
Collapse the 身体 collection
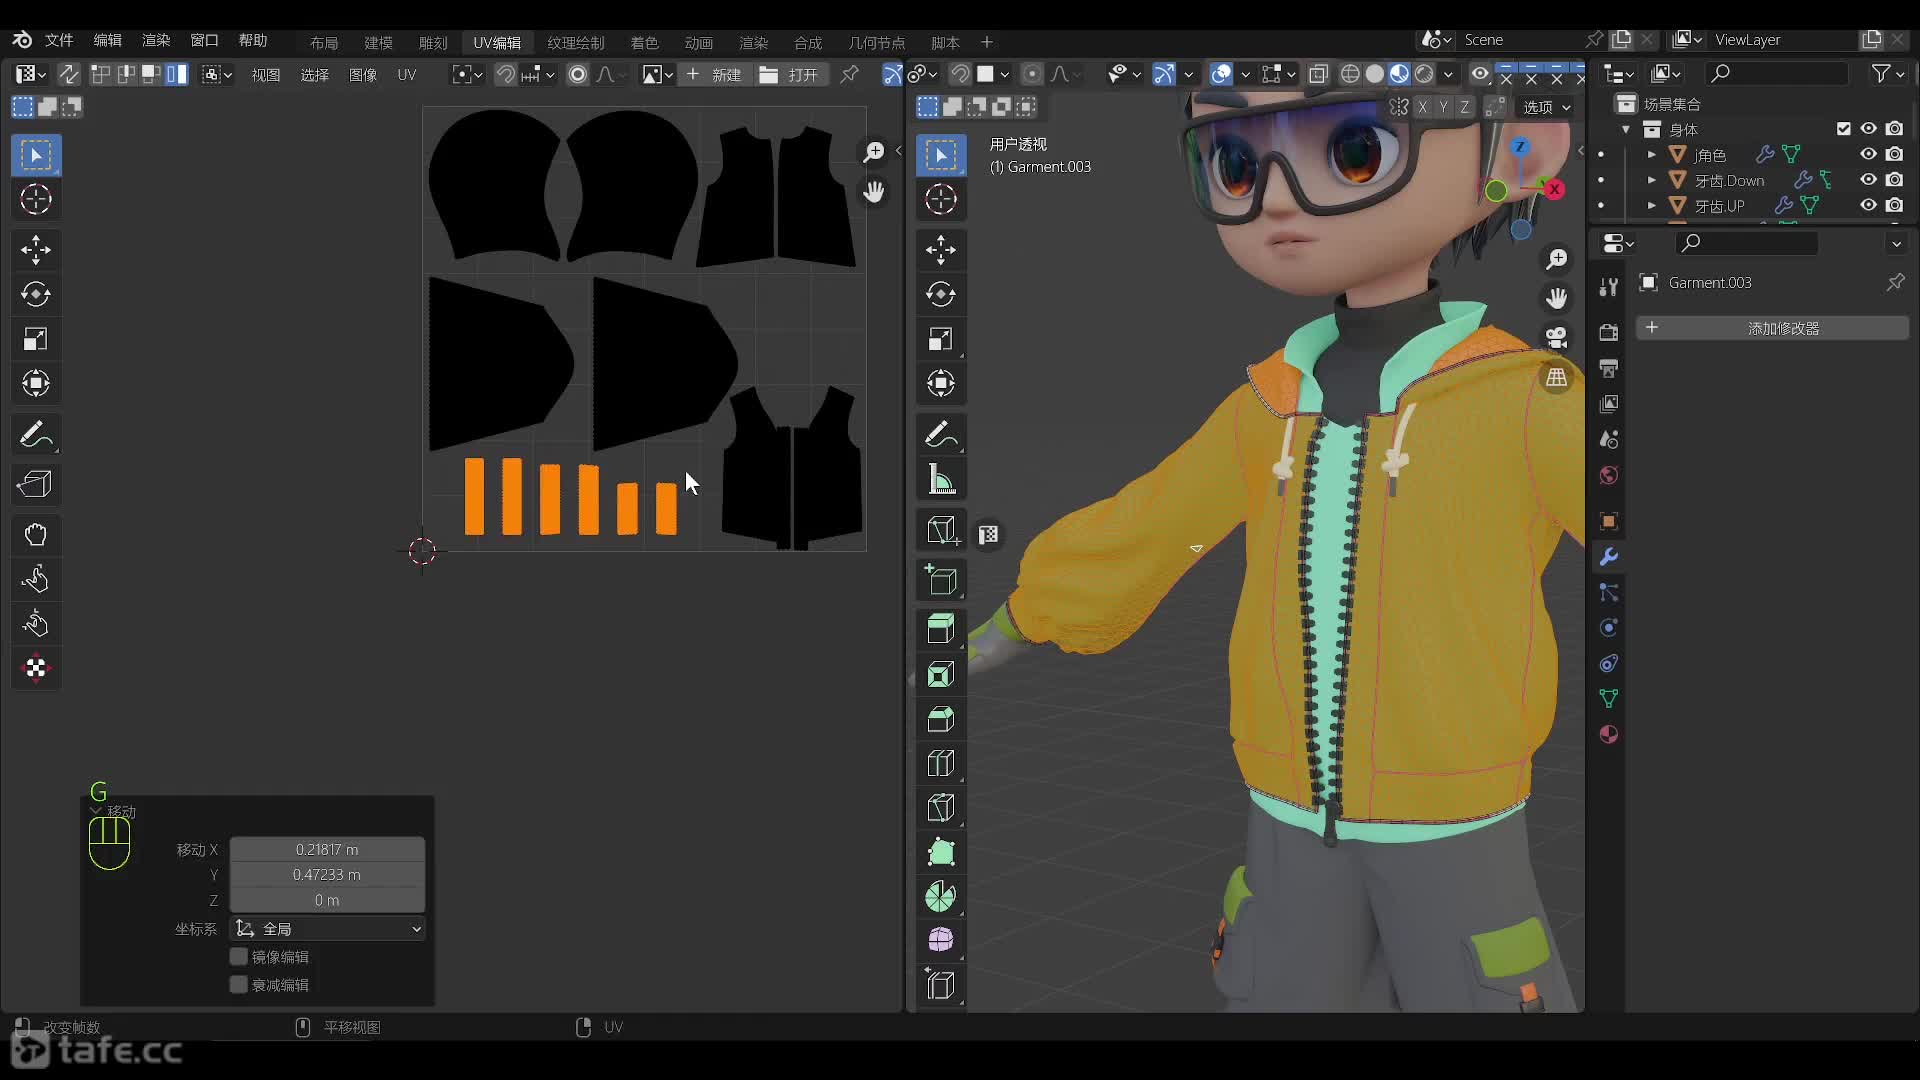click(x=1626, y=129)
